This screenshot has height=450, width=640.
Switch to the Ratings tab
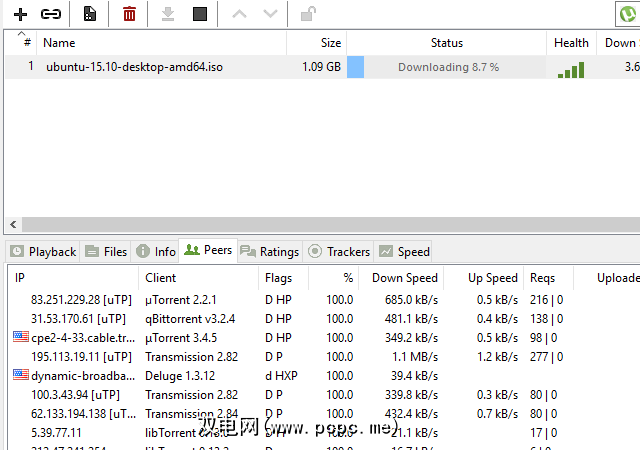pyautogui.click(x=270, y=252)
